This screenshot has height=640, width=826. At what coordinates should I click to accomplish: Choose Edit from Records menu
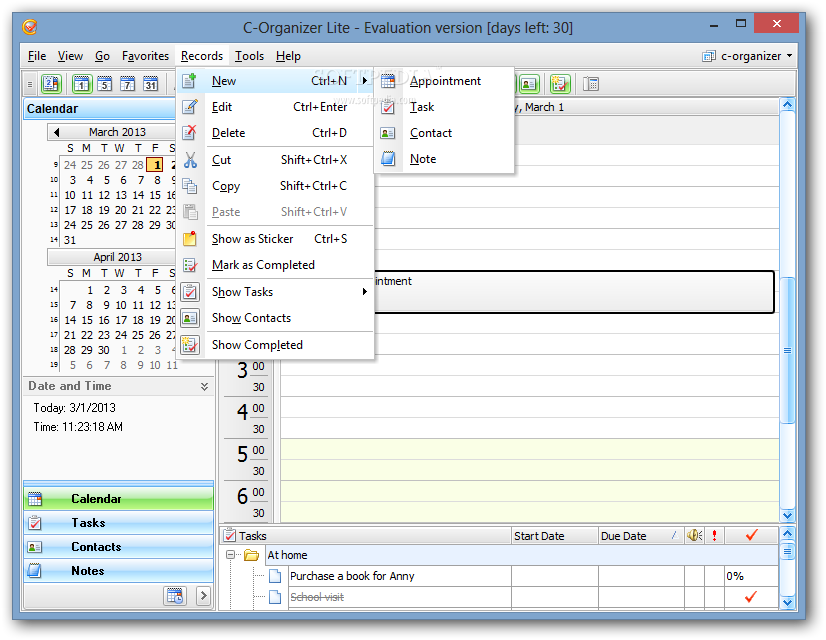tap(275, 107)
